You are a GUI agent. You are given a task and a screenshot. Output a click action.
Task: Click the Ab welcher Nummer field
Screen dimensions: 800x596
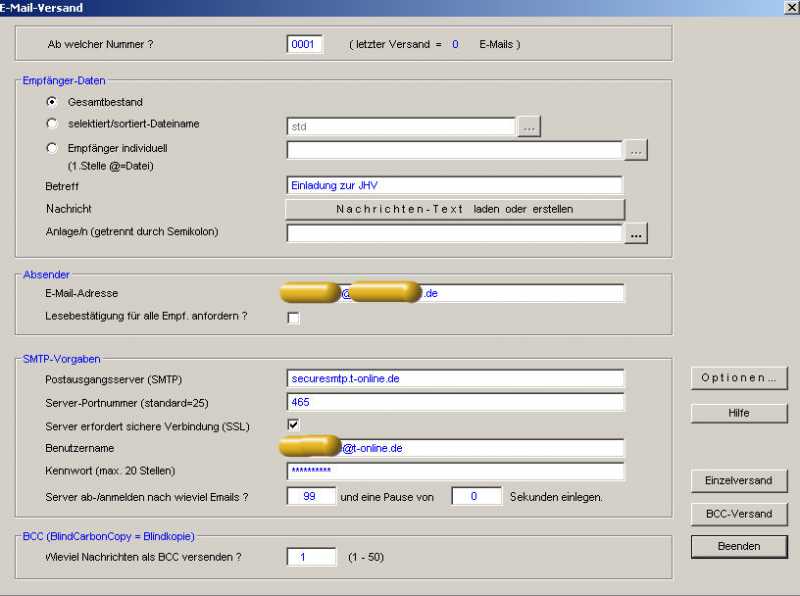click(x=304, y=44)
